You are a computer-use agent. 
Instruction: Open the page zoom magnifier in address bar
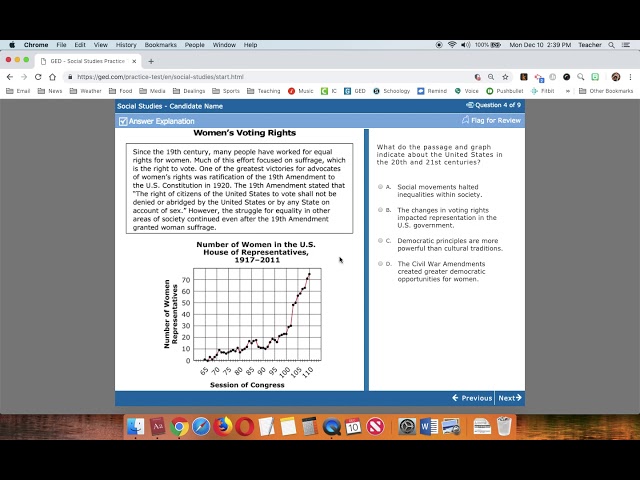pos(491,77)
